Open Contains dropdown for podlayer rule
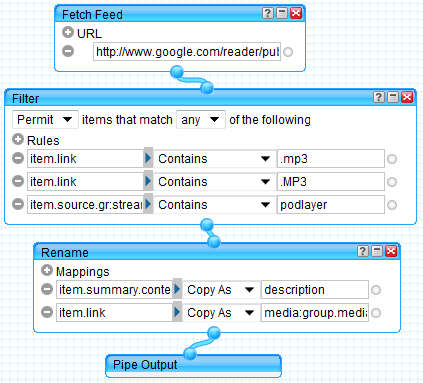This screenshot has height=383, width=423. point(214,205)
